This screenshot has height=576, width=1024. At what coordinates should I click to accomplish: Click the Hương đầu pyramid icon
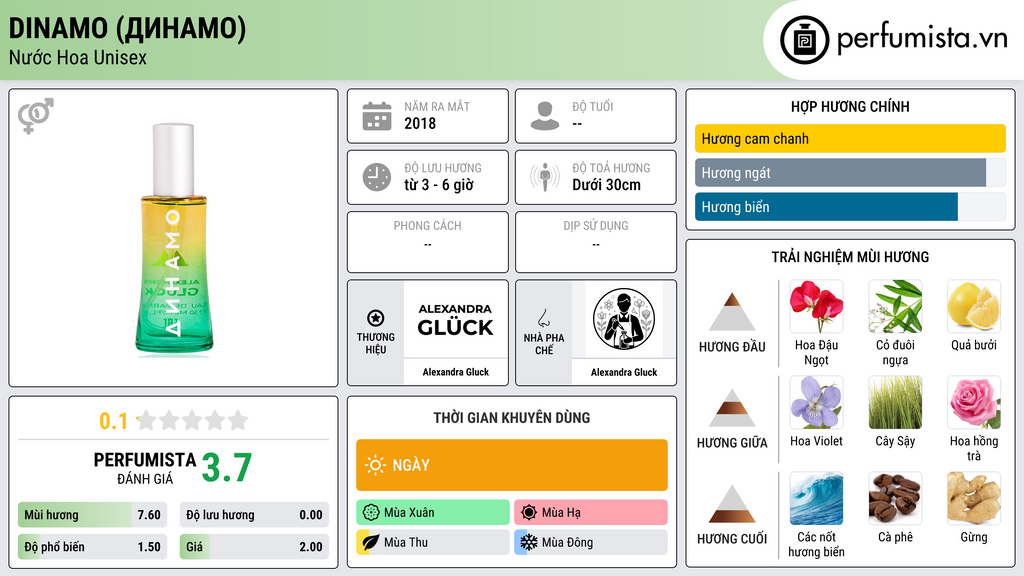tap(732, 312)
